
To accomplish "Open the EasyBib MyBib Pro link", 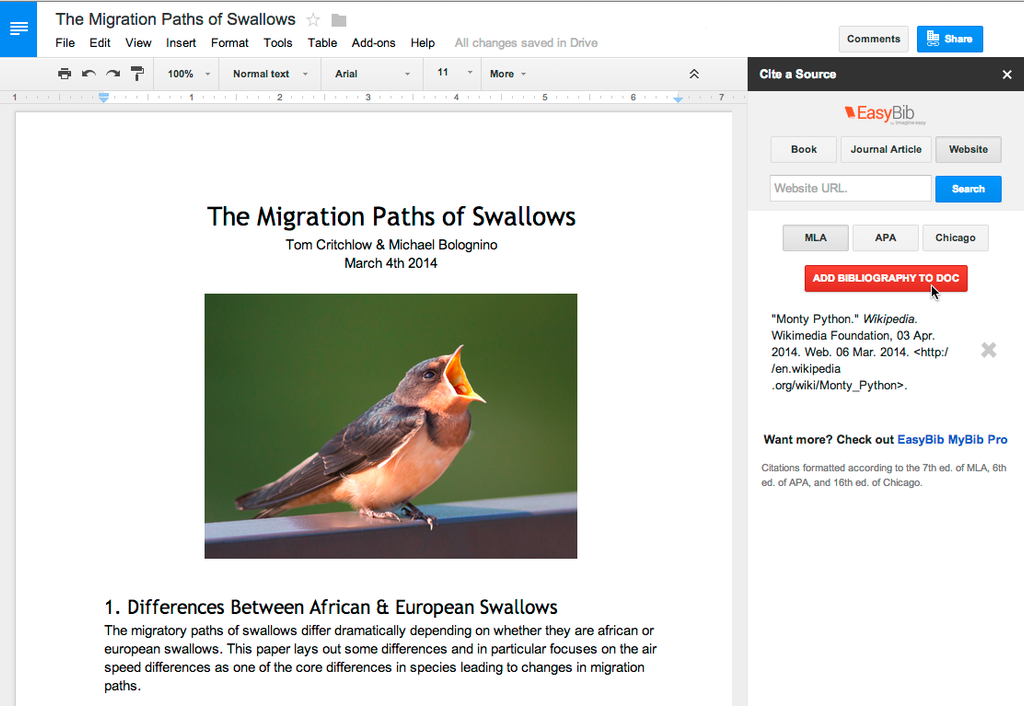I will [x=952, y=440].
